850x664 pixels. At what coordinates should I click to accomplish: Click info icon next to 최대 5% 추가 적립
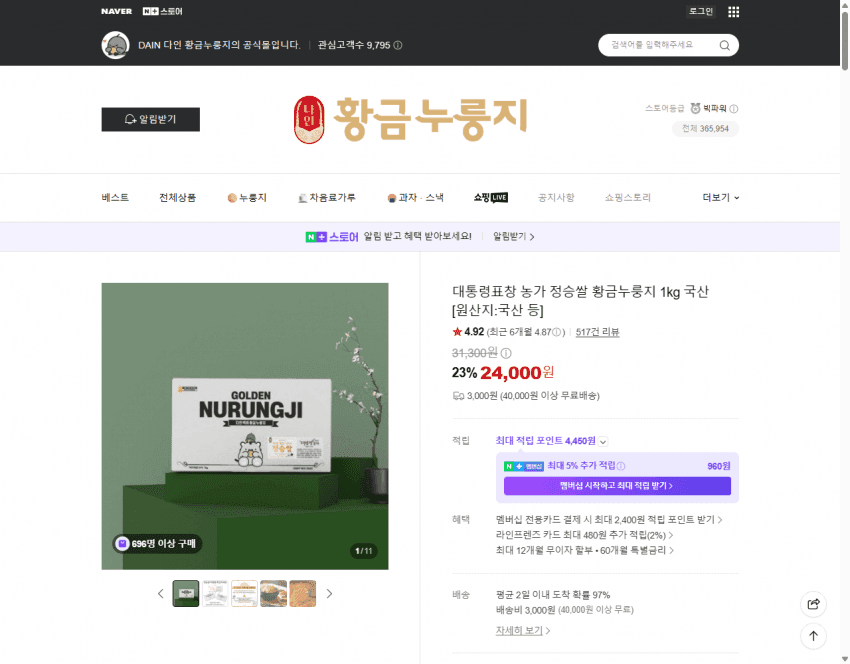(621, 466)
